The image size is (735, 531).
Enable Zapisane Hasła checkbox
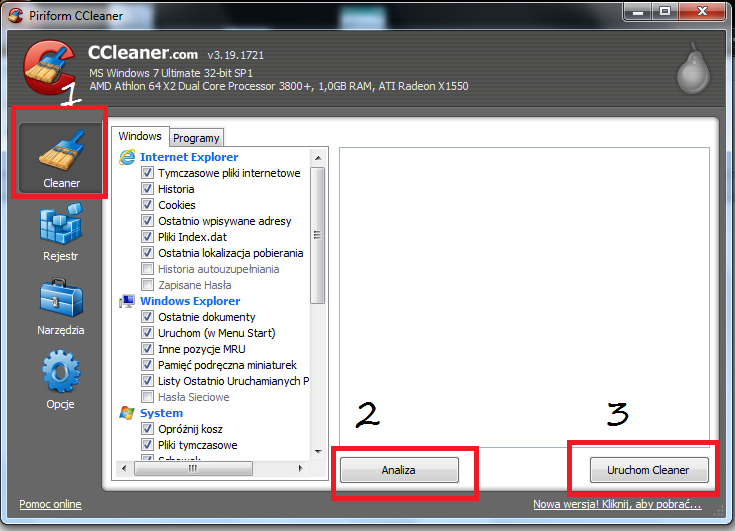pyautogui.click(x=147, y=284)
